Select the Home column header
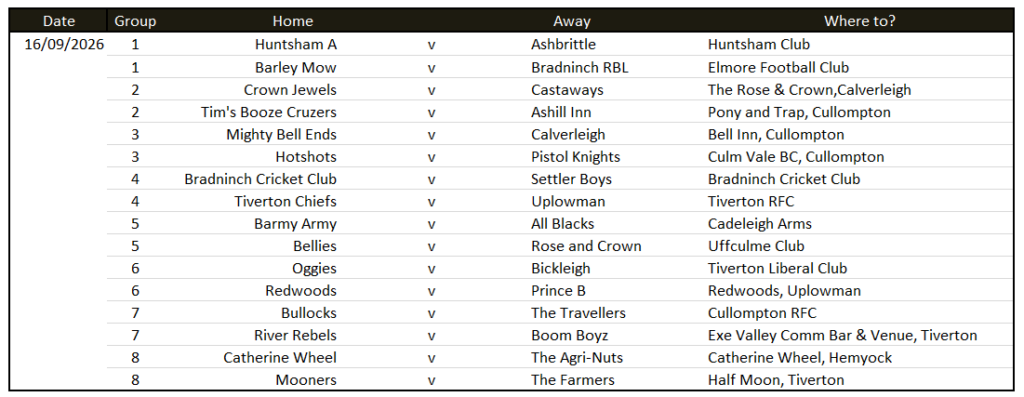This screenshot has height=397, width=1024. [x=293, y=21]
